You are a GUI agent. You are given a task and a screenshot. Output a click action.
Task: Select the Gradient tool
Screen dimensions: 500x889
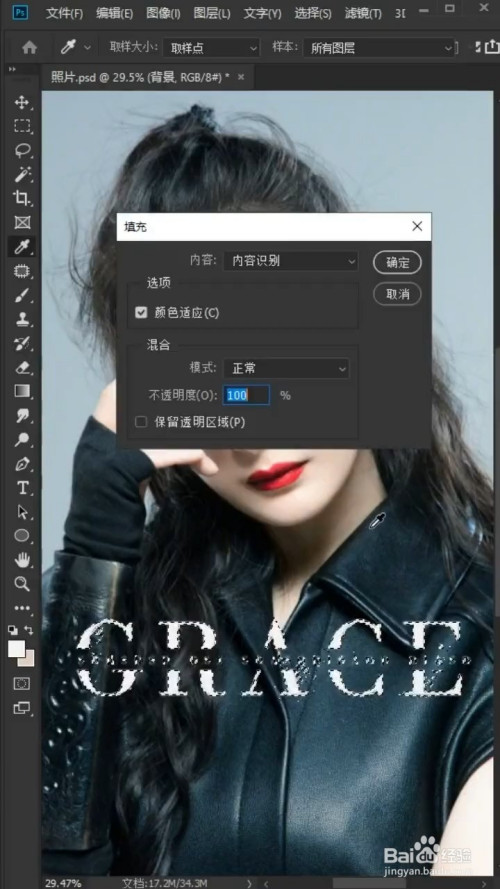(22, 391)
